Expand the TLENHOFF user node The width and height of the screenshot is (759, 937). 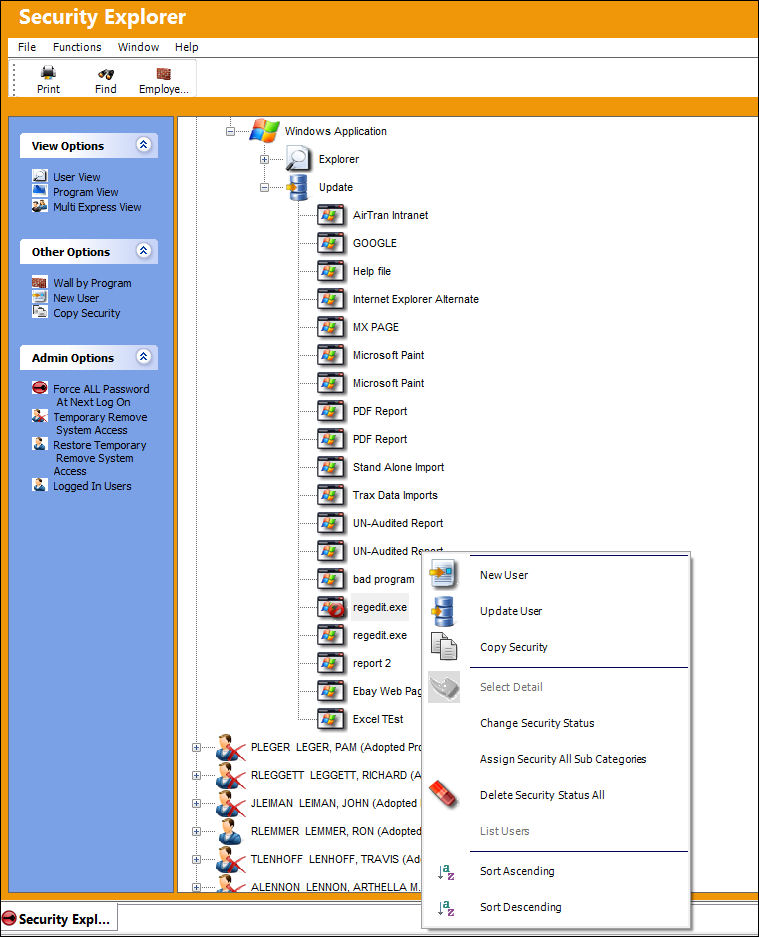196,859
